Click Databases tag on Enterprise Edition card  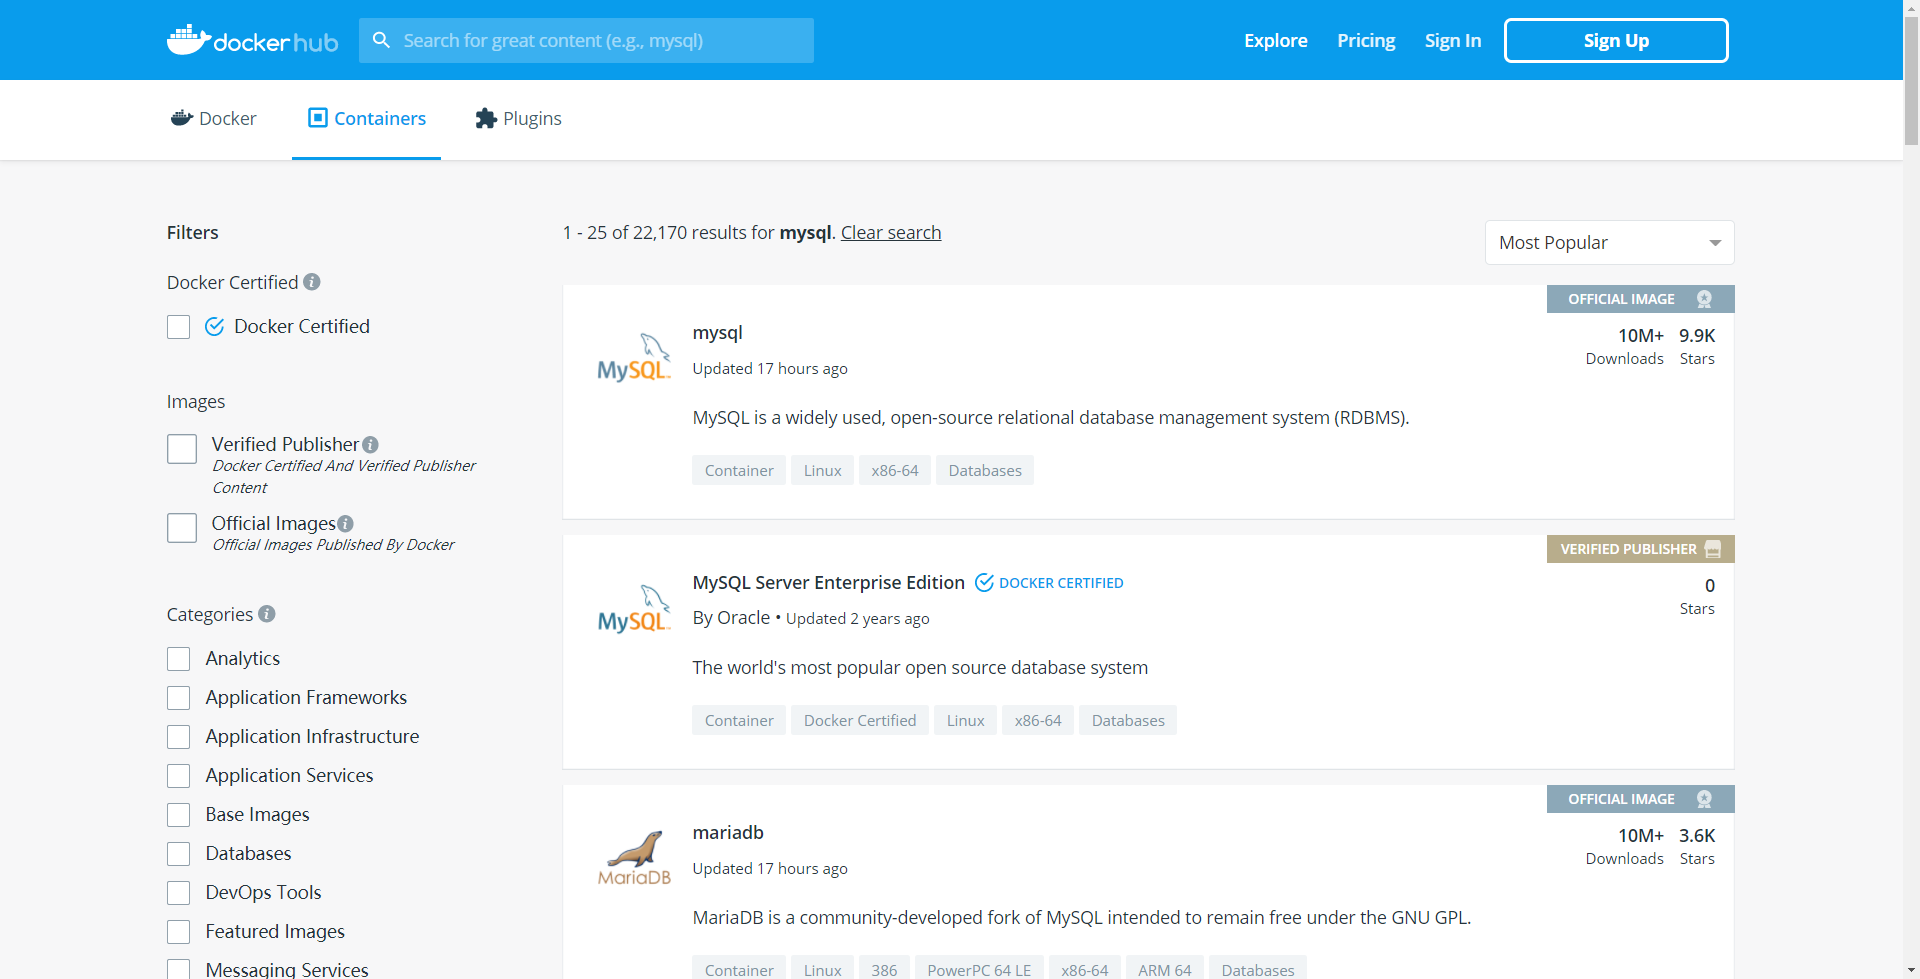[1128, 720]
